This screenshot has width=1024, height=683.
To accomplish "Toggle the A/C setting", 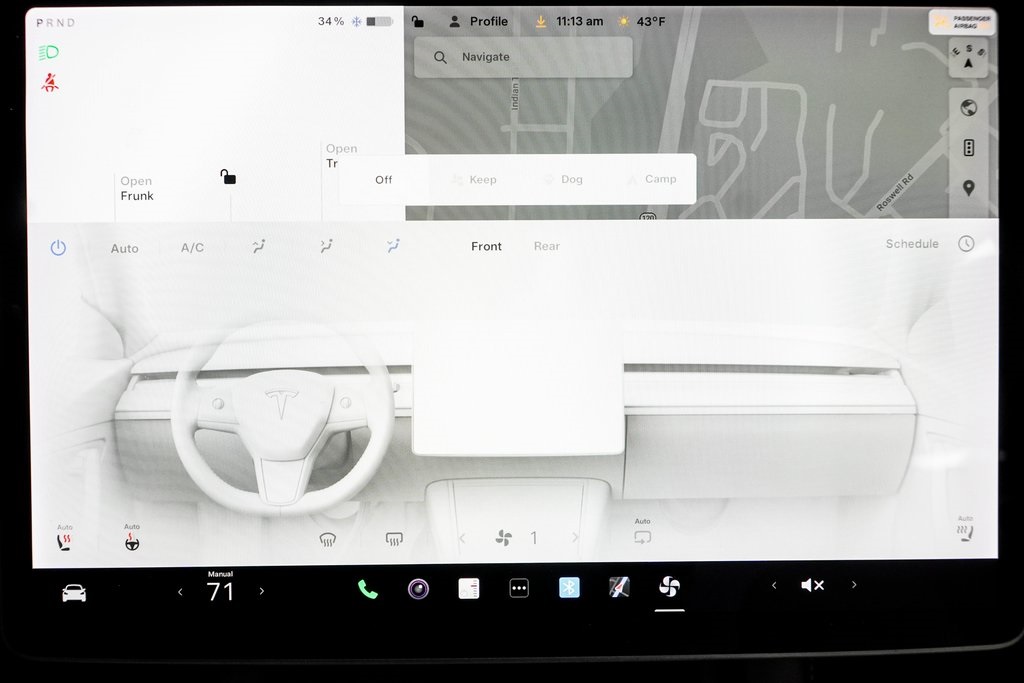I will pos(192,247).
